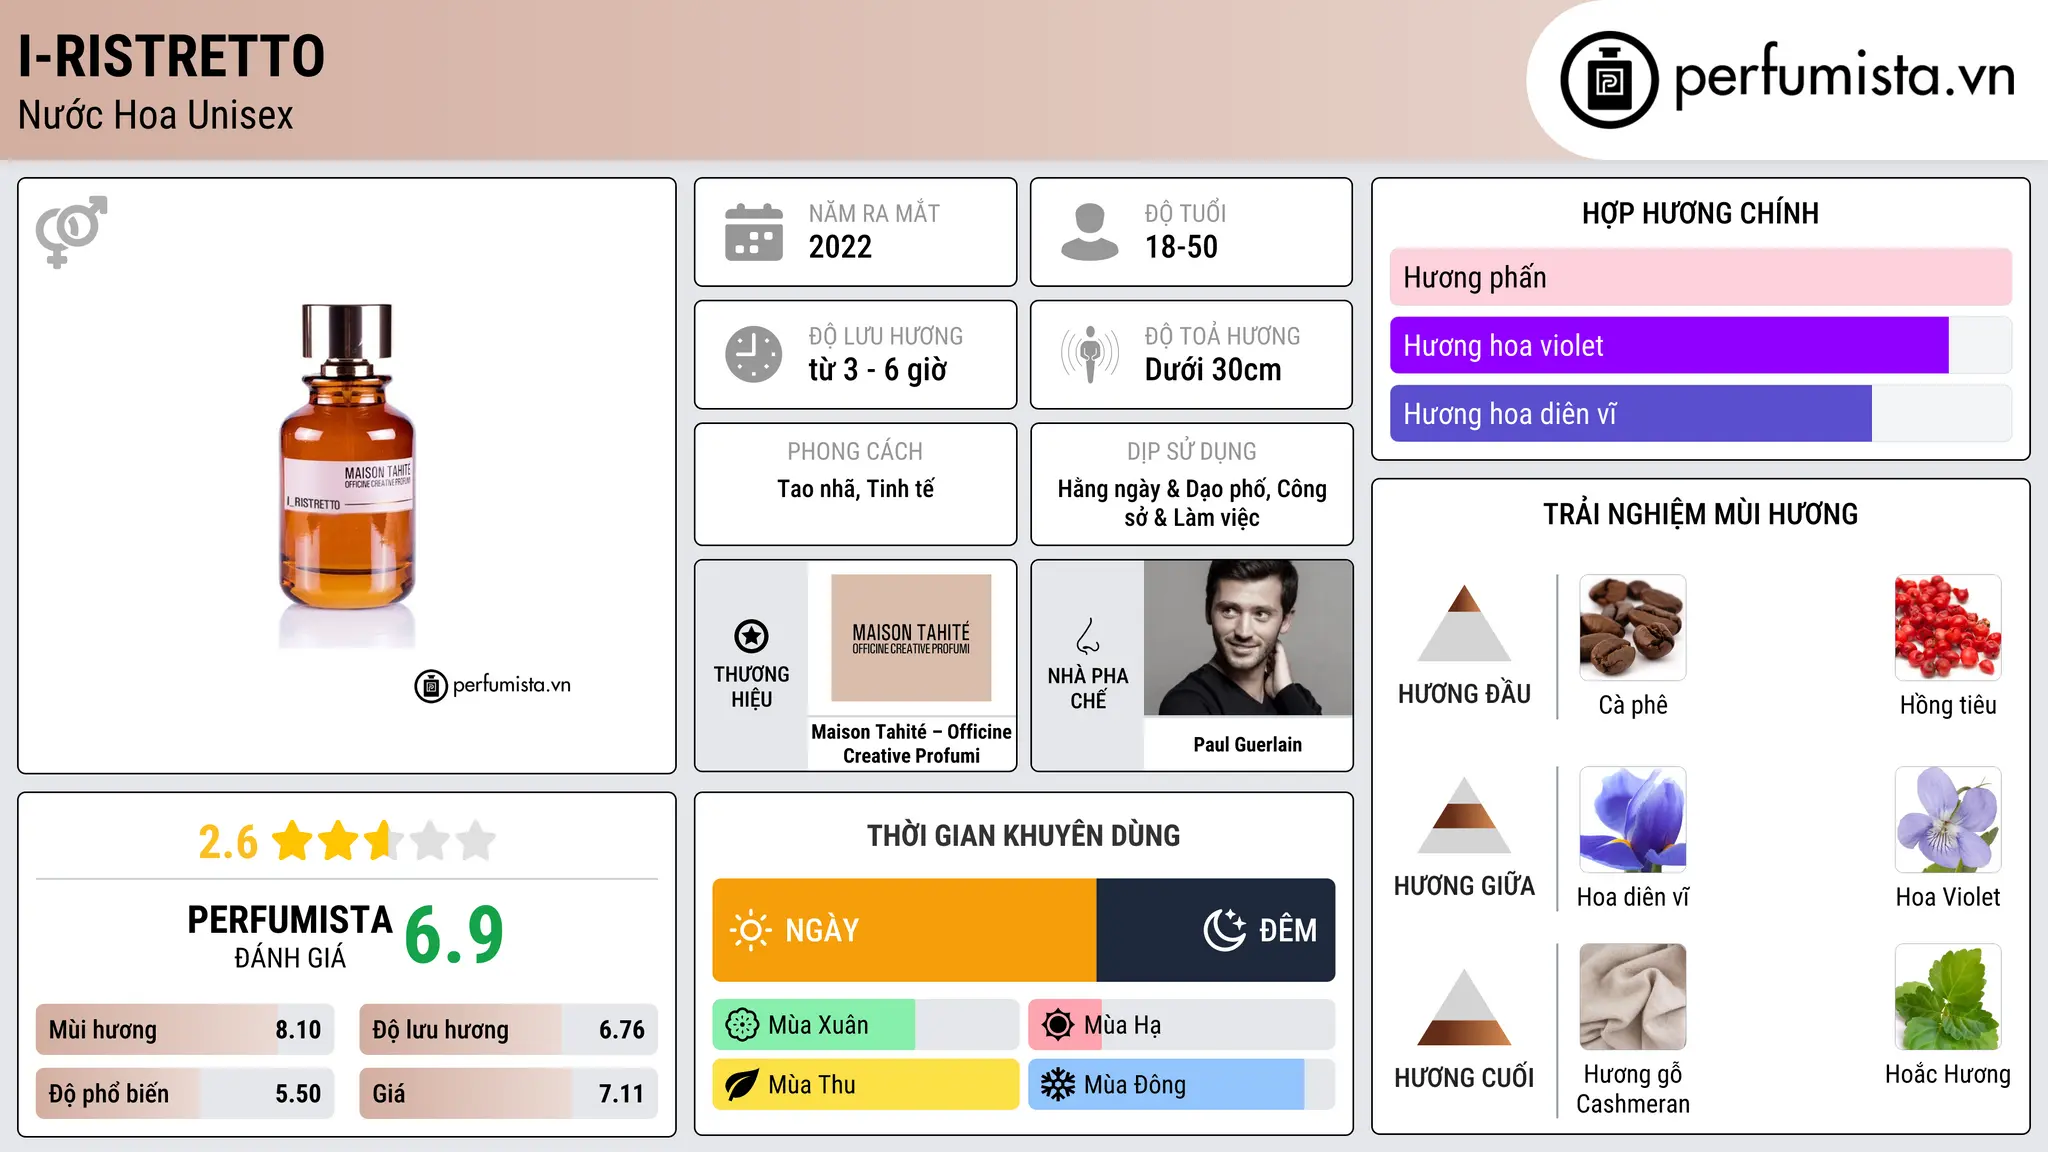The image size is (2048, 1152).
Task: Click the Giá 7.11 rating bar
Action: pyautogui.click(x=508, y=1094)
